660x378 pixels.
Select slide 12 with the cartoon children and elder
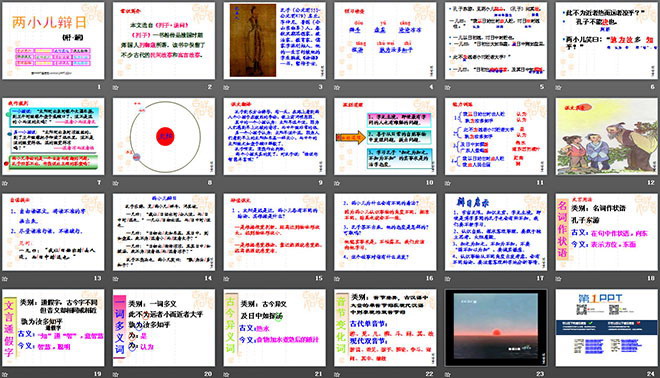[x=607, y=136]
